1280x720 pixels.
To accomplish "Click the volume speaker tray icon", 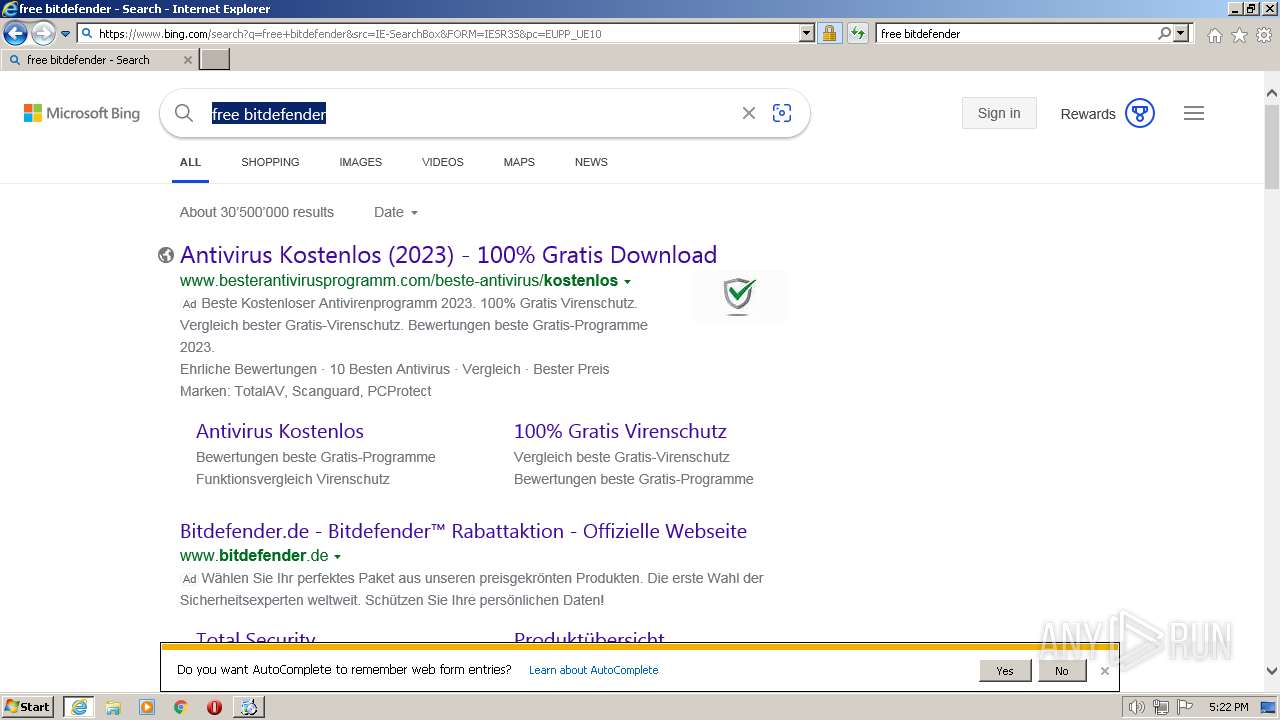I will click(x=1136, y=707).
